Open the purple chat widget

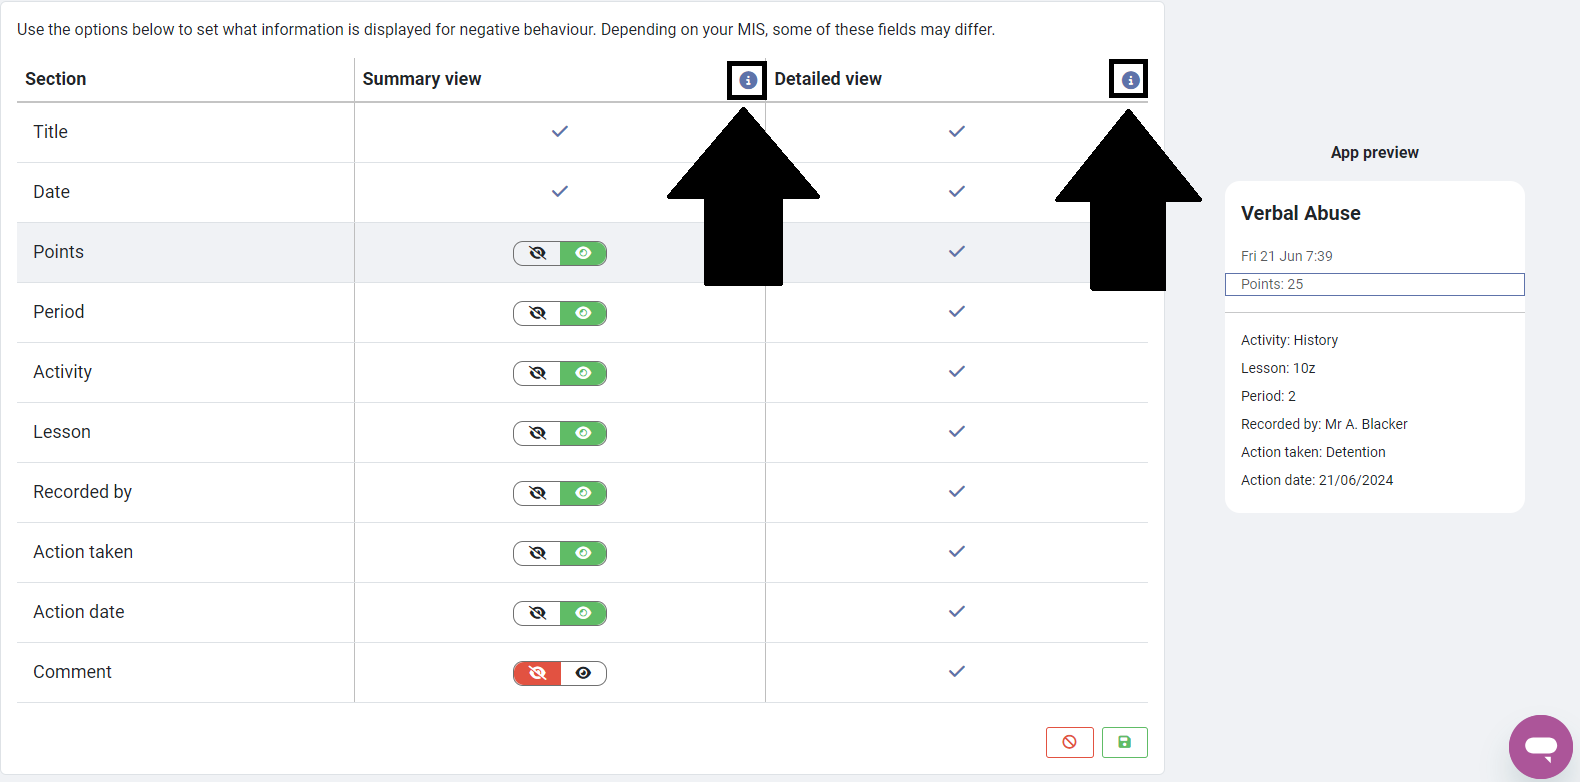point(1540,746)
